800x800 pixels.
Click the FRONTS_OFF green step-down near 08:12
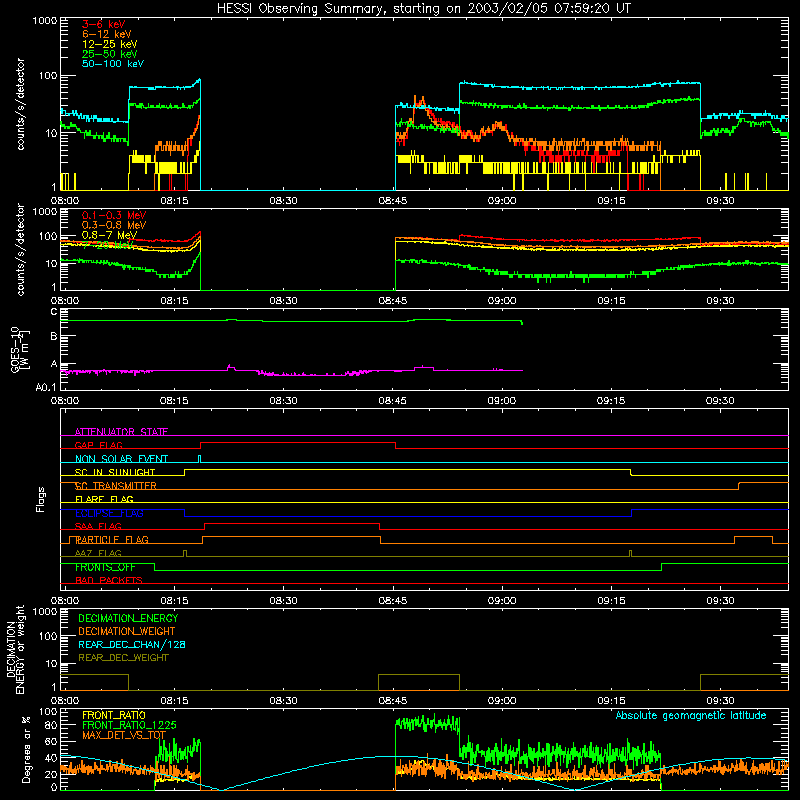[x=155, y=567]
